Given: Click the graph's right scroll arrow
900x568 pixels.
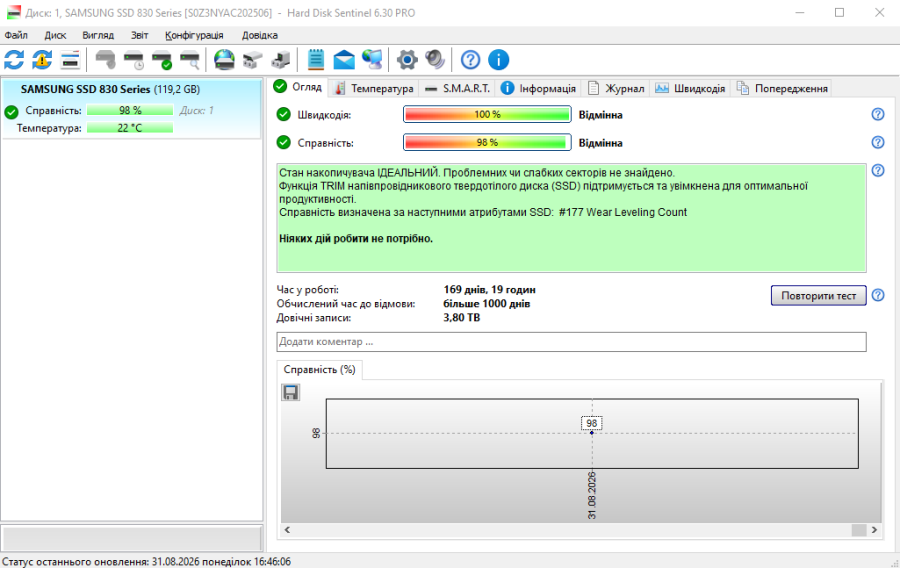Looking at the screenshot, I should click(874, 530).
